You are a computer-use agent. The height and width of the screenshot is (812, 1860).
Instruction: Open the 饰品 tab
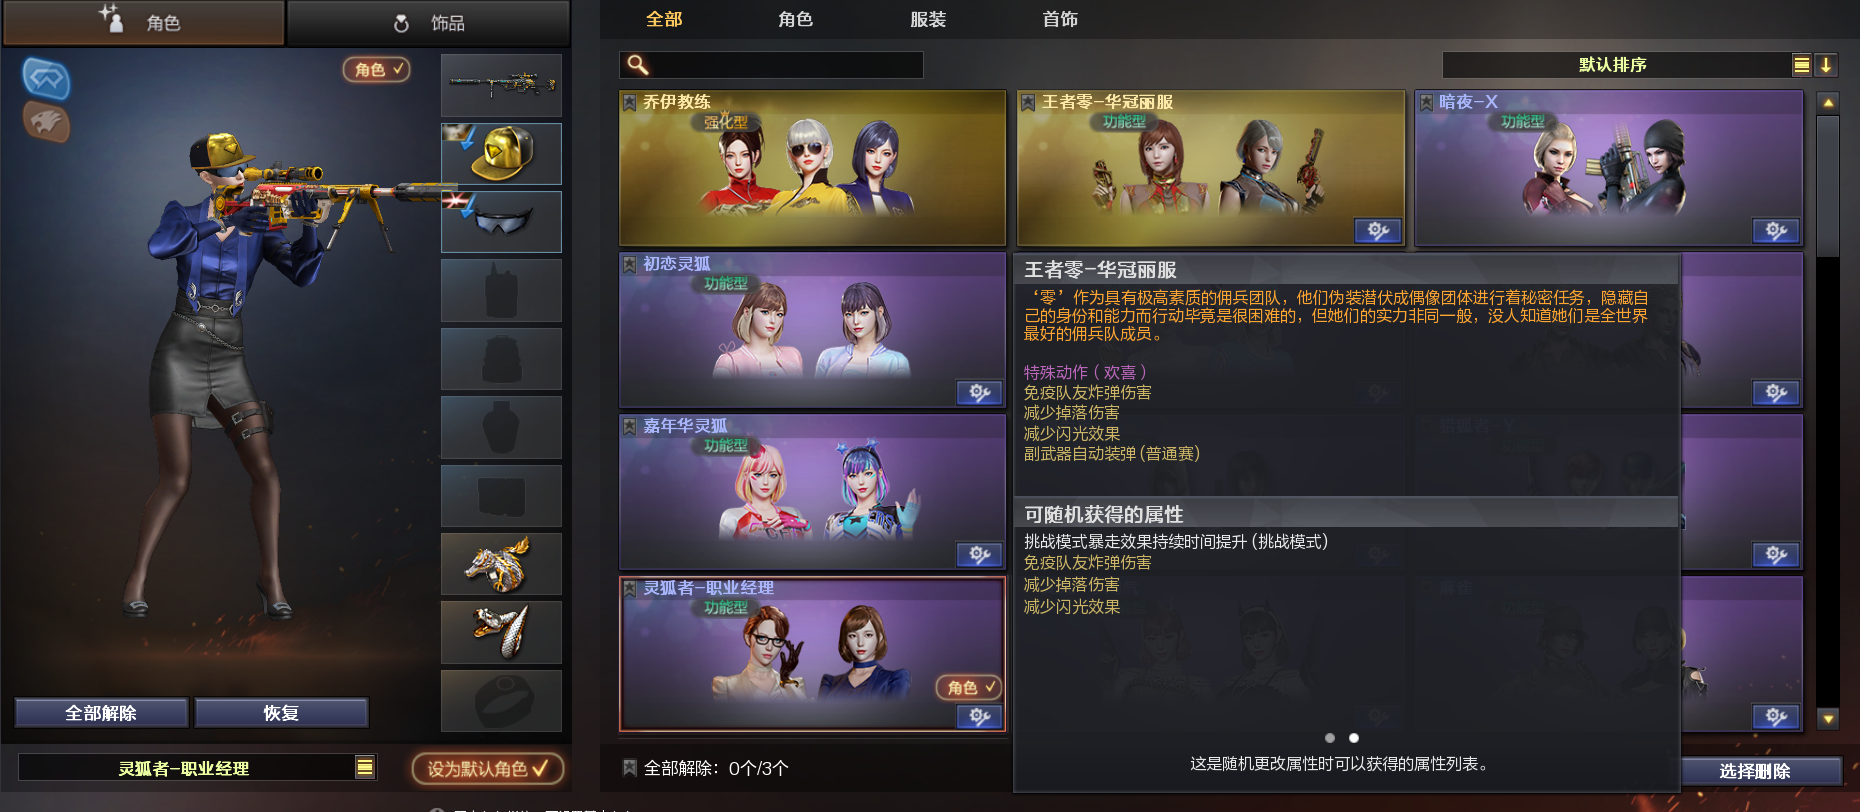429,22
